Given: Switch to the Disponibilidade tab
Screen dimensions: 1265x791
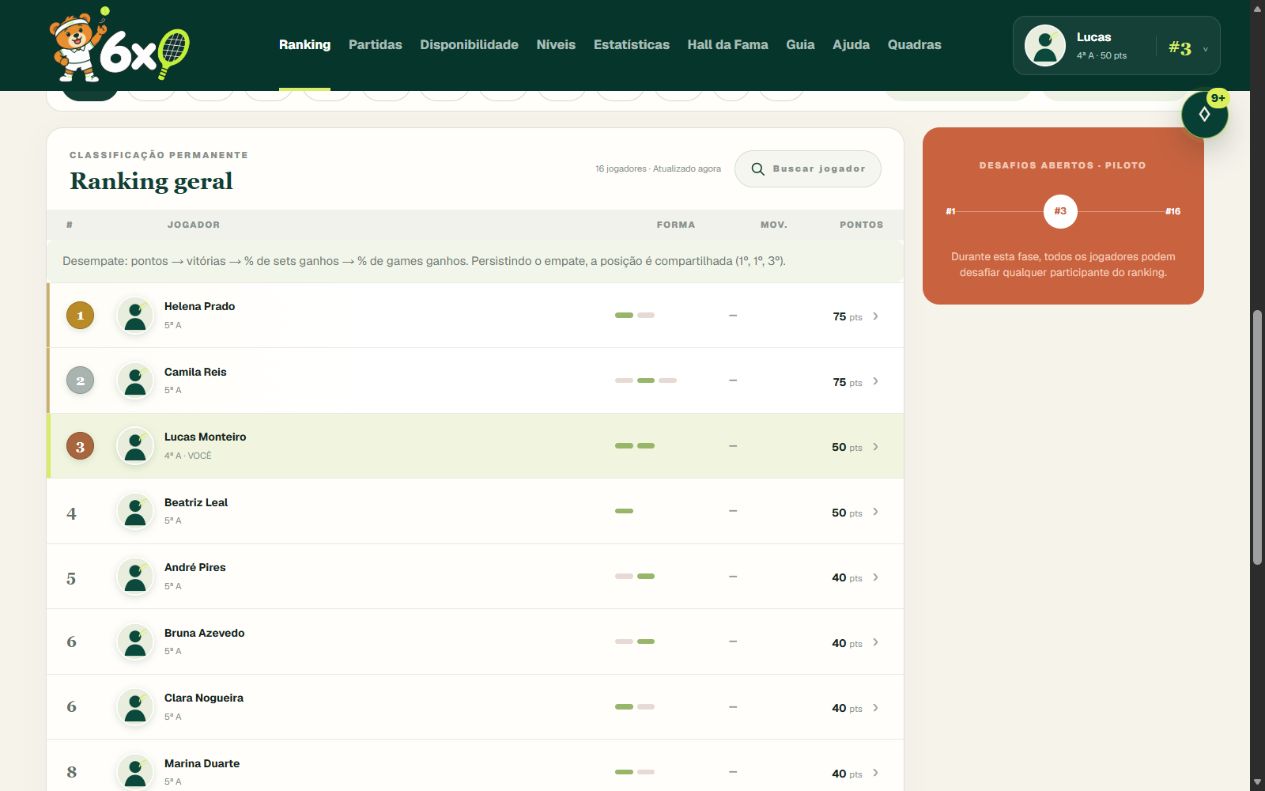Looking at the screenshot, I should pos(469,45).
